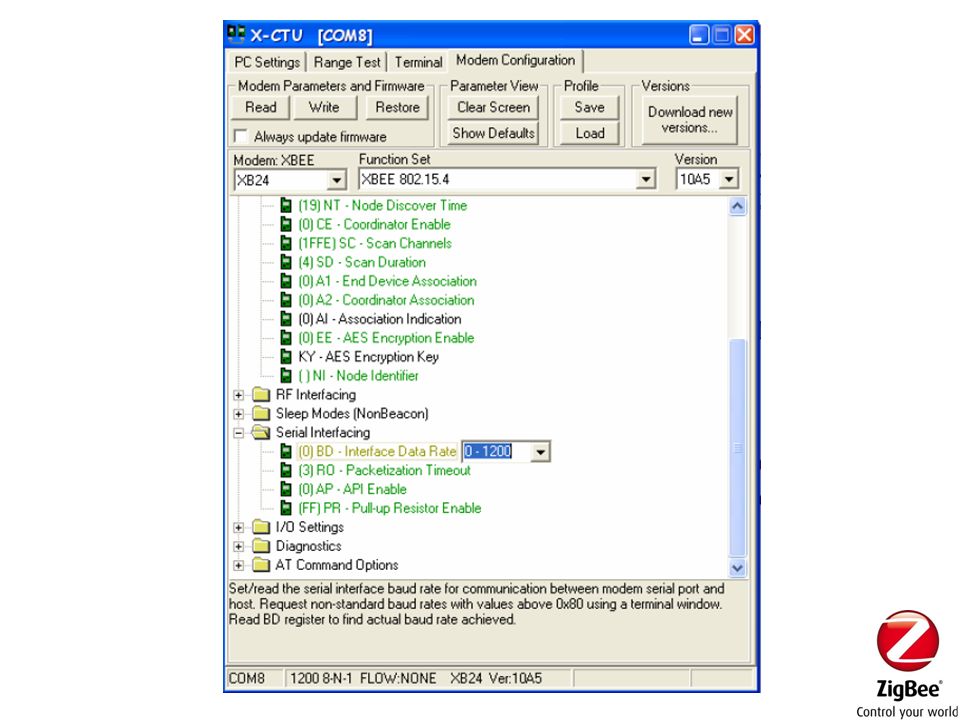Image resolution: width=960 pixels, height=720 pixels.
Task: Click the X-CTU title bar app icon
Action: pos(236,35)
